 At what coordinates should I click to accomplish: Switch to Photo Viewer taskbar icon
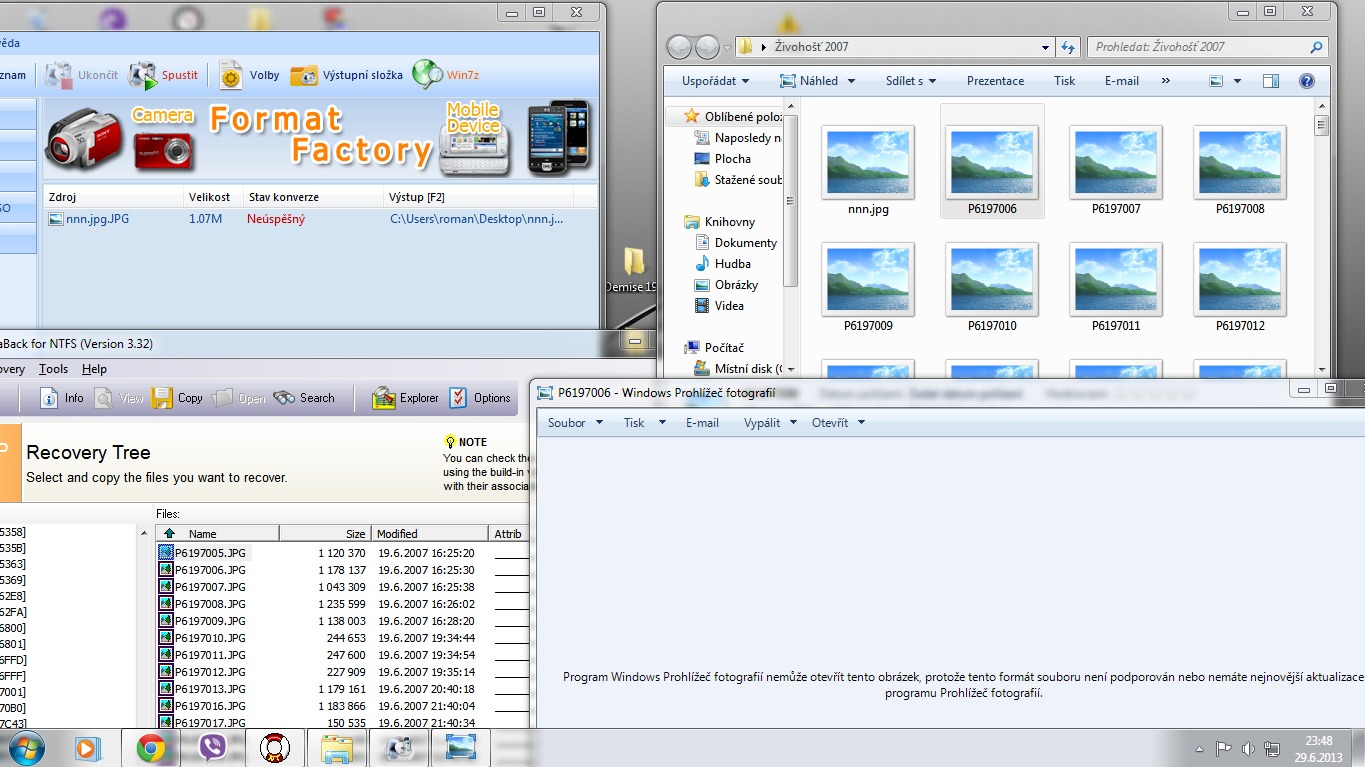click(461, 748)
